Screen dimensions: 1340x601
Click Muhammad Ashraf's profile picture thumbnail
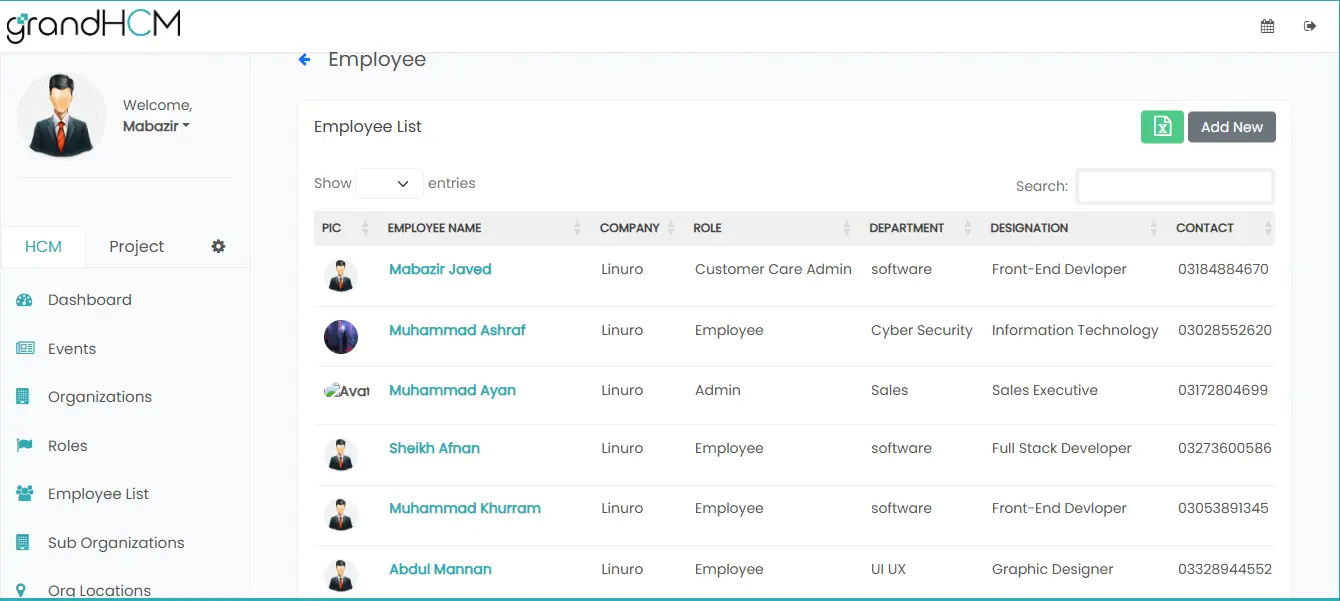[x=341, y=337]
